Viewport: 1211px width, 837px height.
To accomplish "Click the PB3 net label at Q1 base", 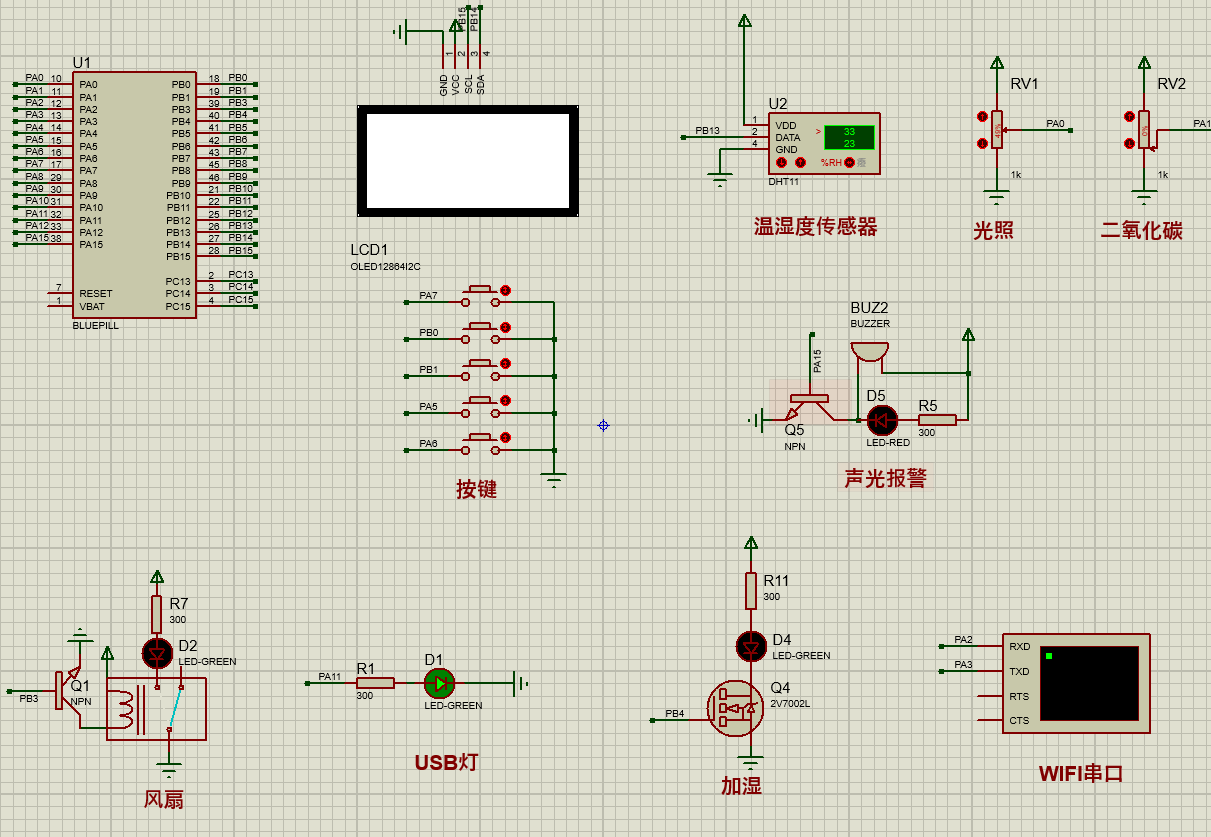I will pyautogui.click(x=28, y=698).
